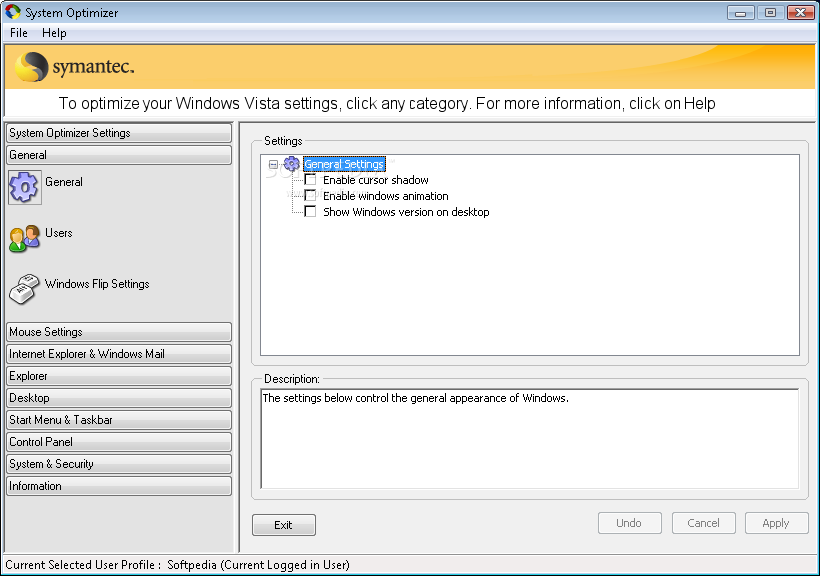
Task: Click the 'Enable cursor shadow' label text
Action: [x=375, y=180]
